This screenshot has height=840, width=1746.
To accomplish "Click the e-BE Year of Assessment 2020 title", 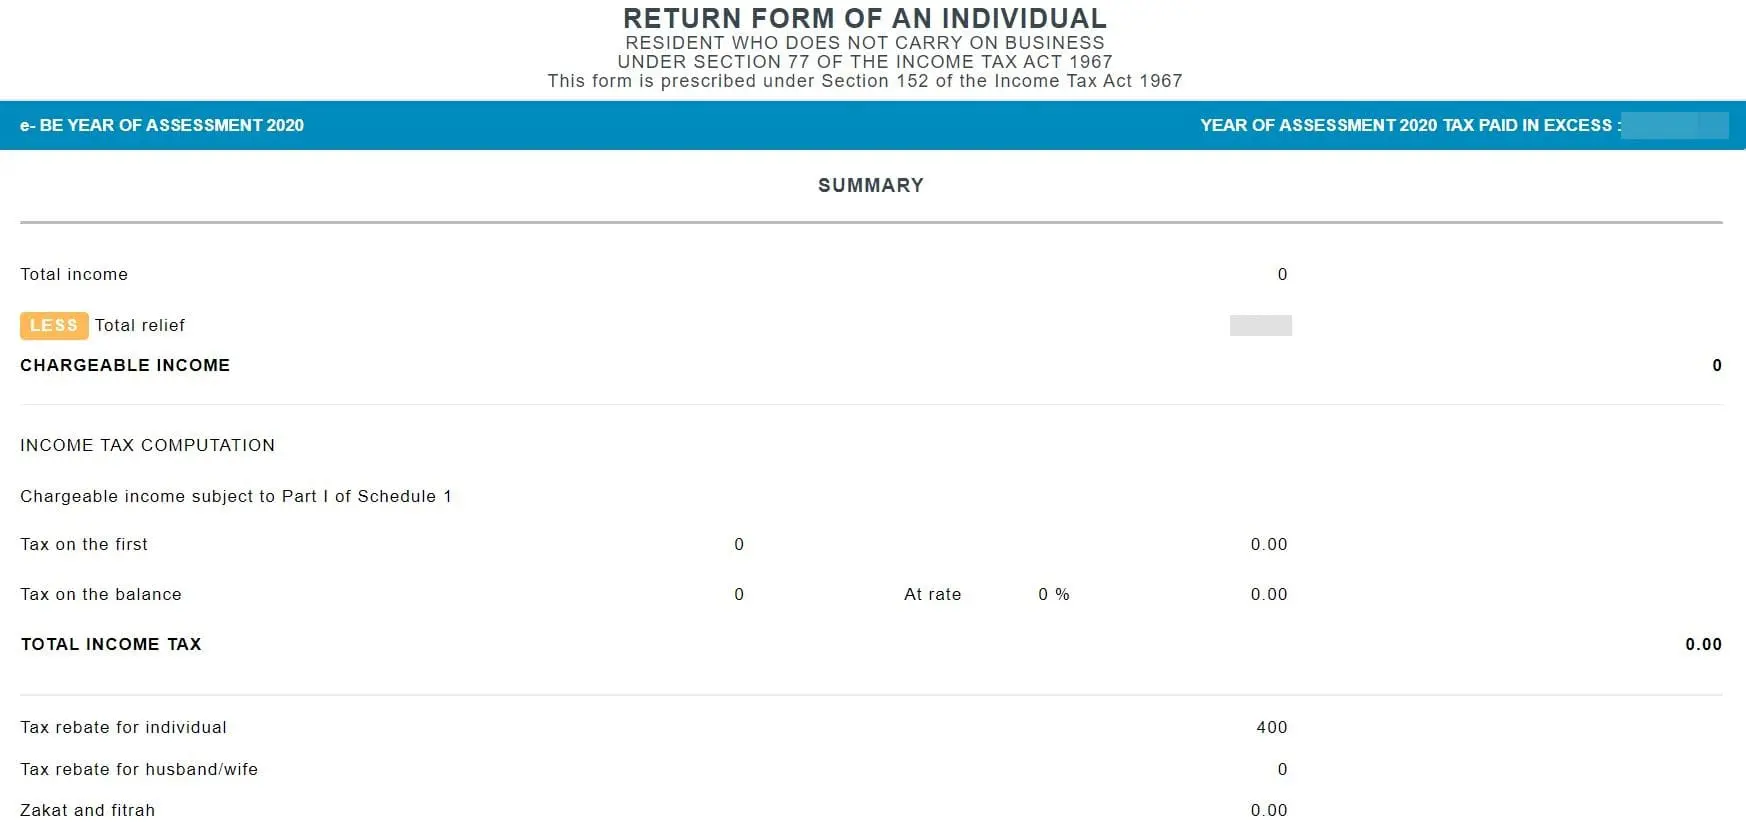I will pyautogui.click(x=162, y=126).
